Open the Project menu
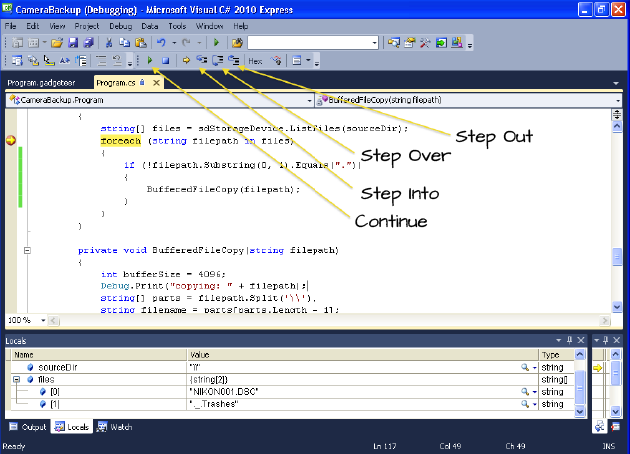The width and height of the screenshot is (630, 454). pyautogui.click(x=86, y=26)
